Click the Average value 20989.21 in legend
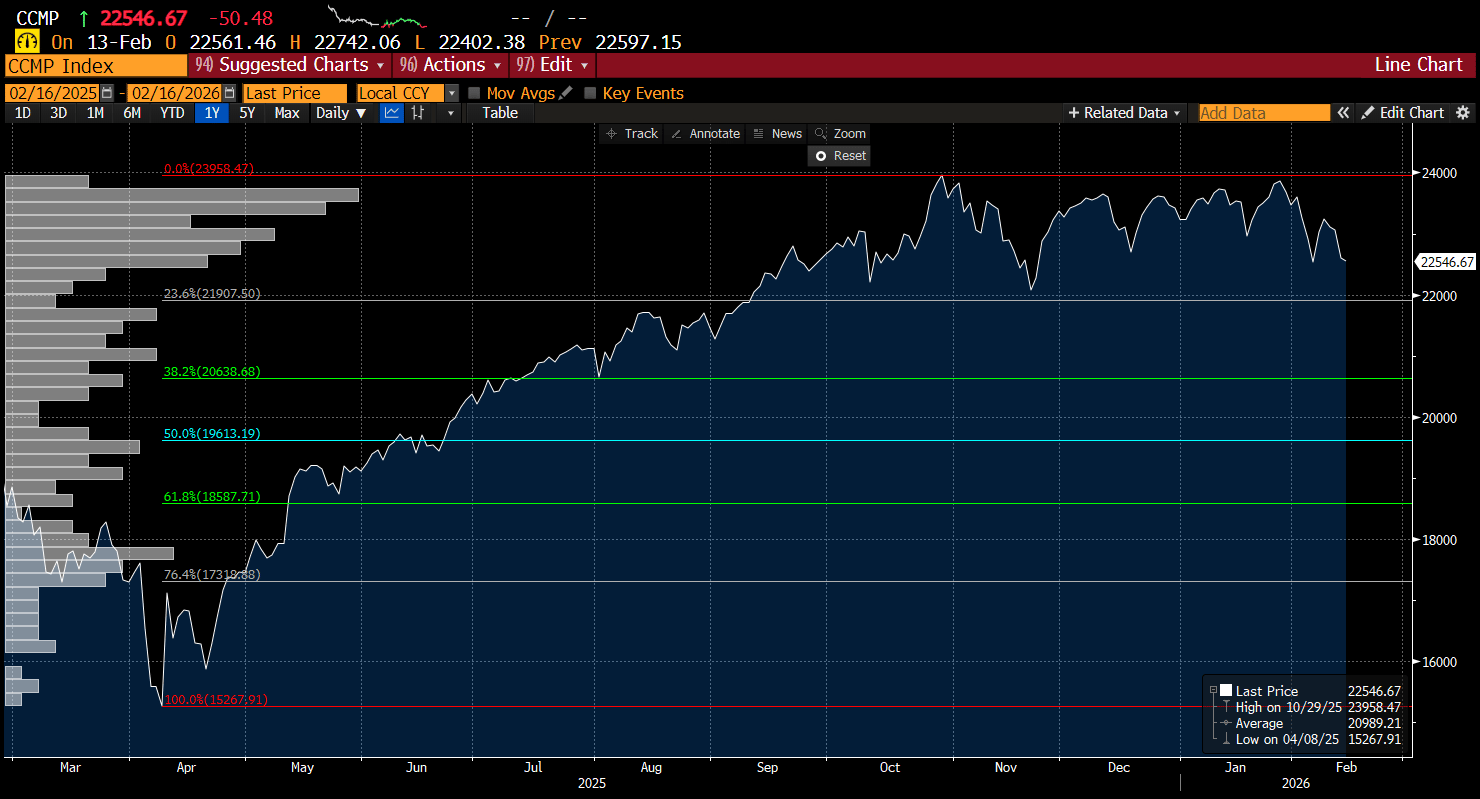 (1374, 723)
